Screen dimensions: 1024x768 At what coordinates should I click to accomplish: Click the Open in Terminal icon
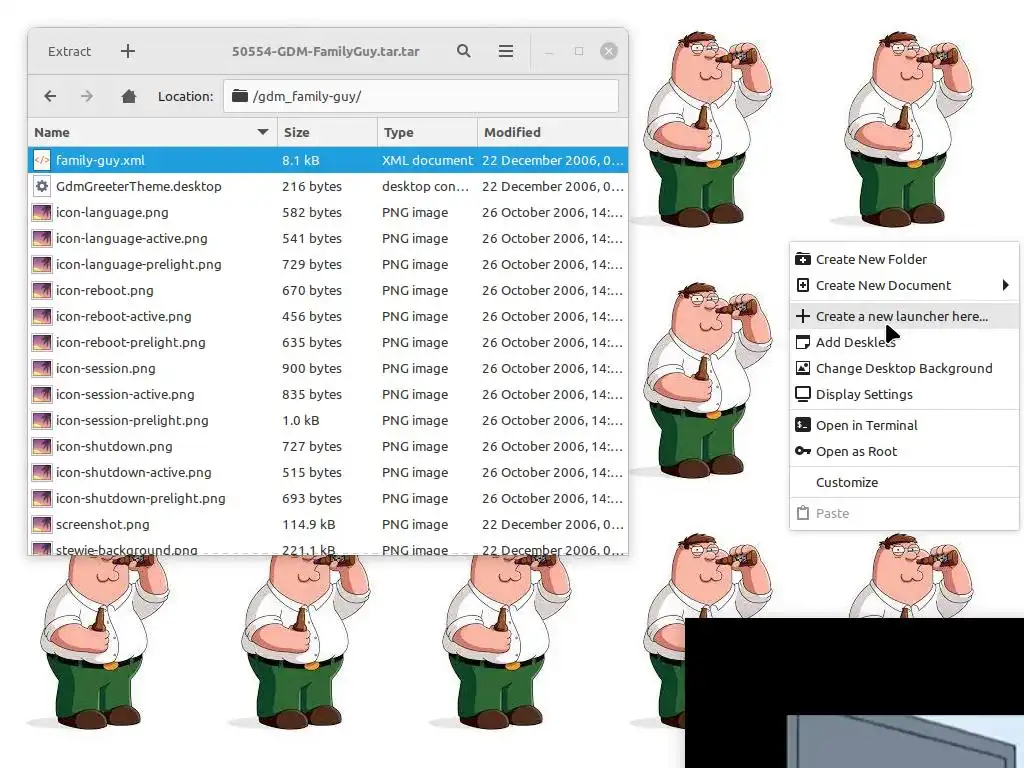coord(803,425)
